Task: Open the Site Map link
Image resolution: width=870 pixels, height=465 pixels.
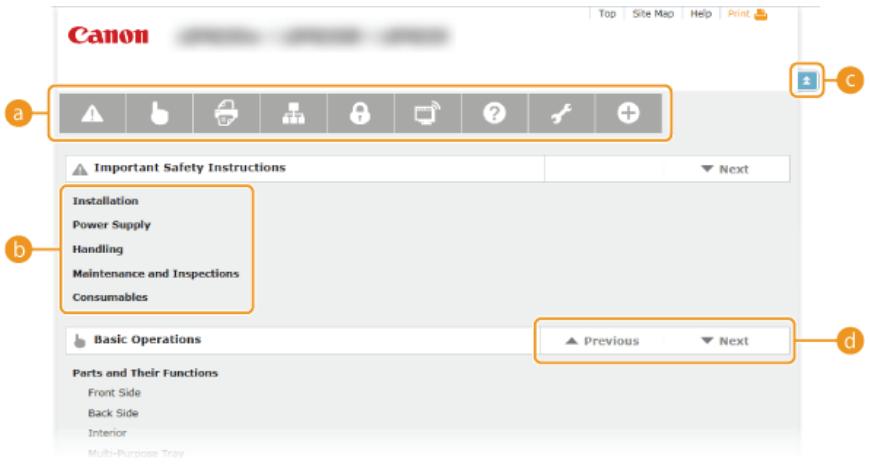Action: [653, 14]
